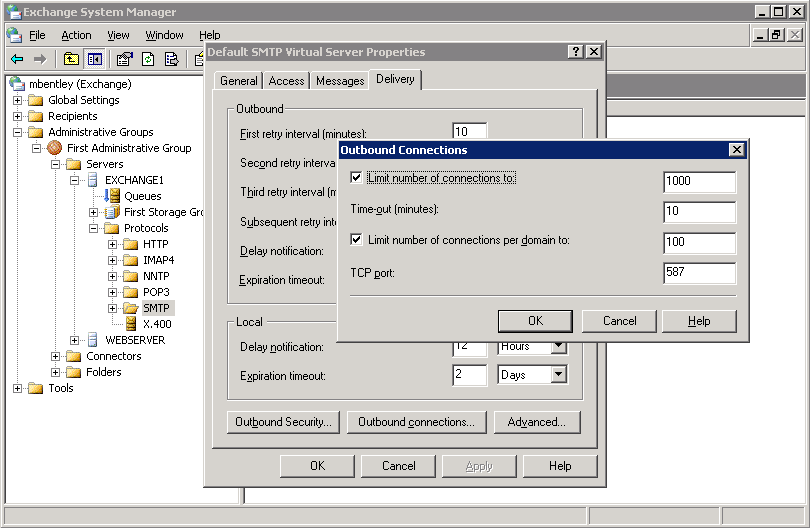Select the mbentley (Exchange) root node icon
Screen dimensions: 810x528
pyautogui.click(x=18, y=84)
